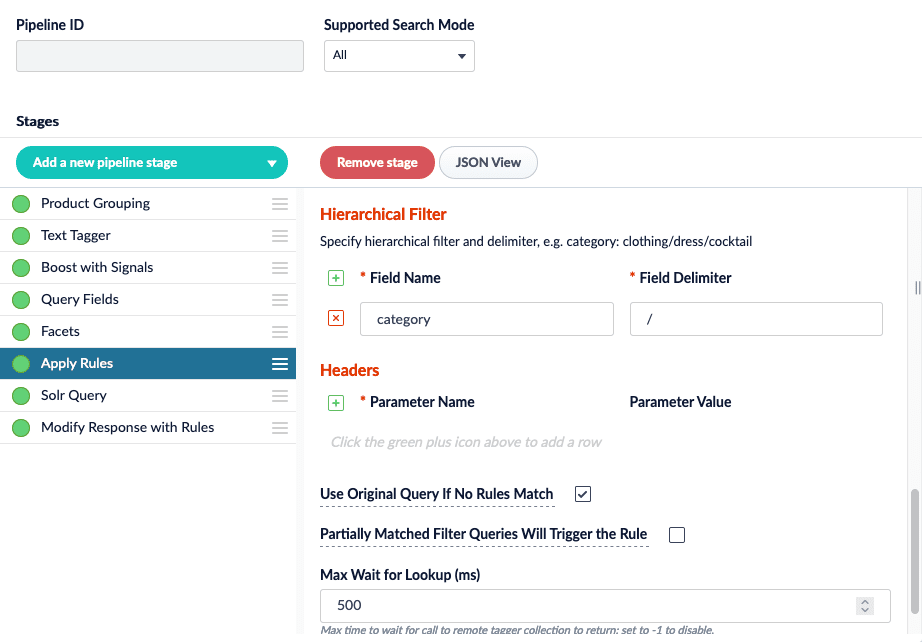
Task: Switch to JSON View
Action: [488, 163]
